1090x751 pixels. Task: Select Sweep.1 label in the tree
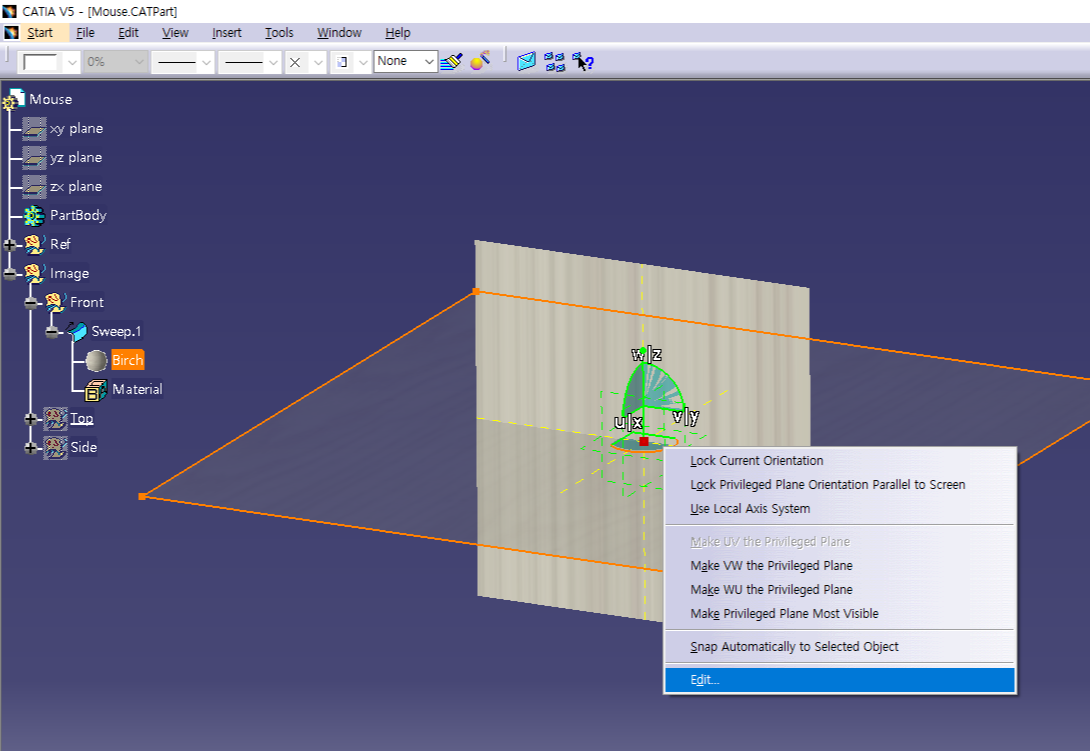116,332
